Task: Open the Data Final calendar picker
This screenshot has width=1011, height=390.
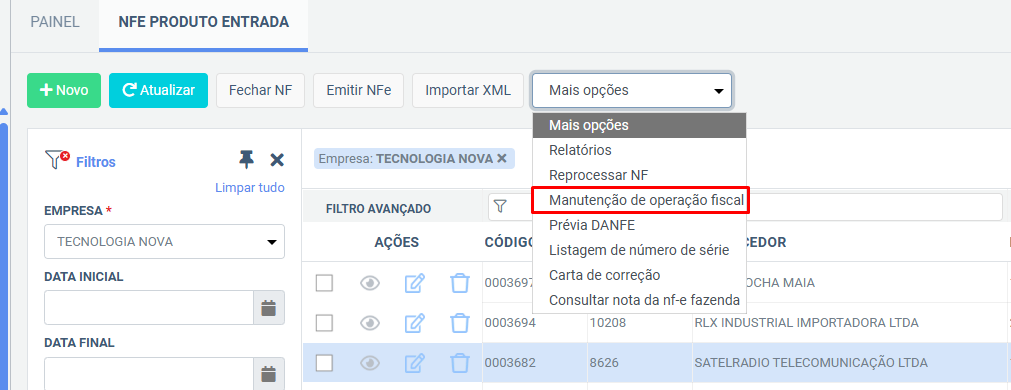Action: click(x=268, y=374)
